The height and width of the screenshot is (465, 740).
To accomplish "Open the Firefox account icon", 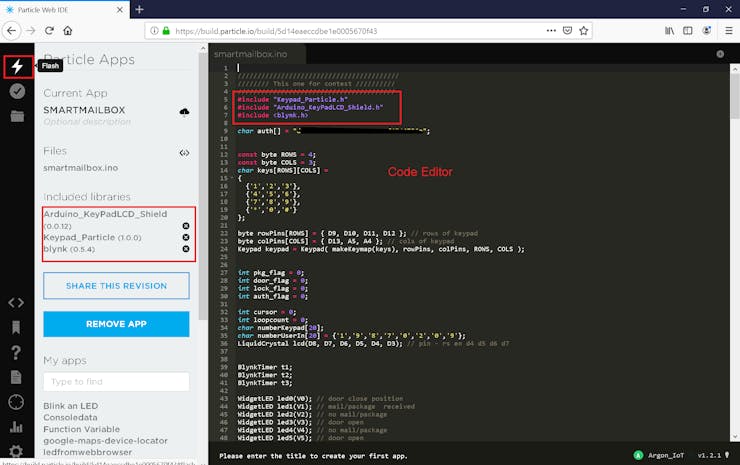I will coord(706,31).
